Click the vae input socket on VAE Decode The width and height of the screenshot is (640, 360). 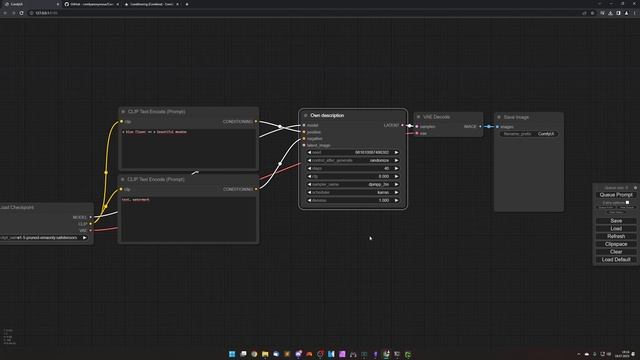[x=417, y=133]
